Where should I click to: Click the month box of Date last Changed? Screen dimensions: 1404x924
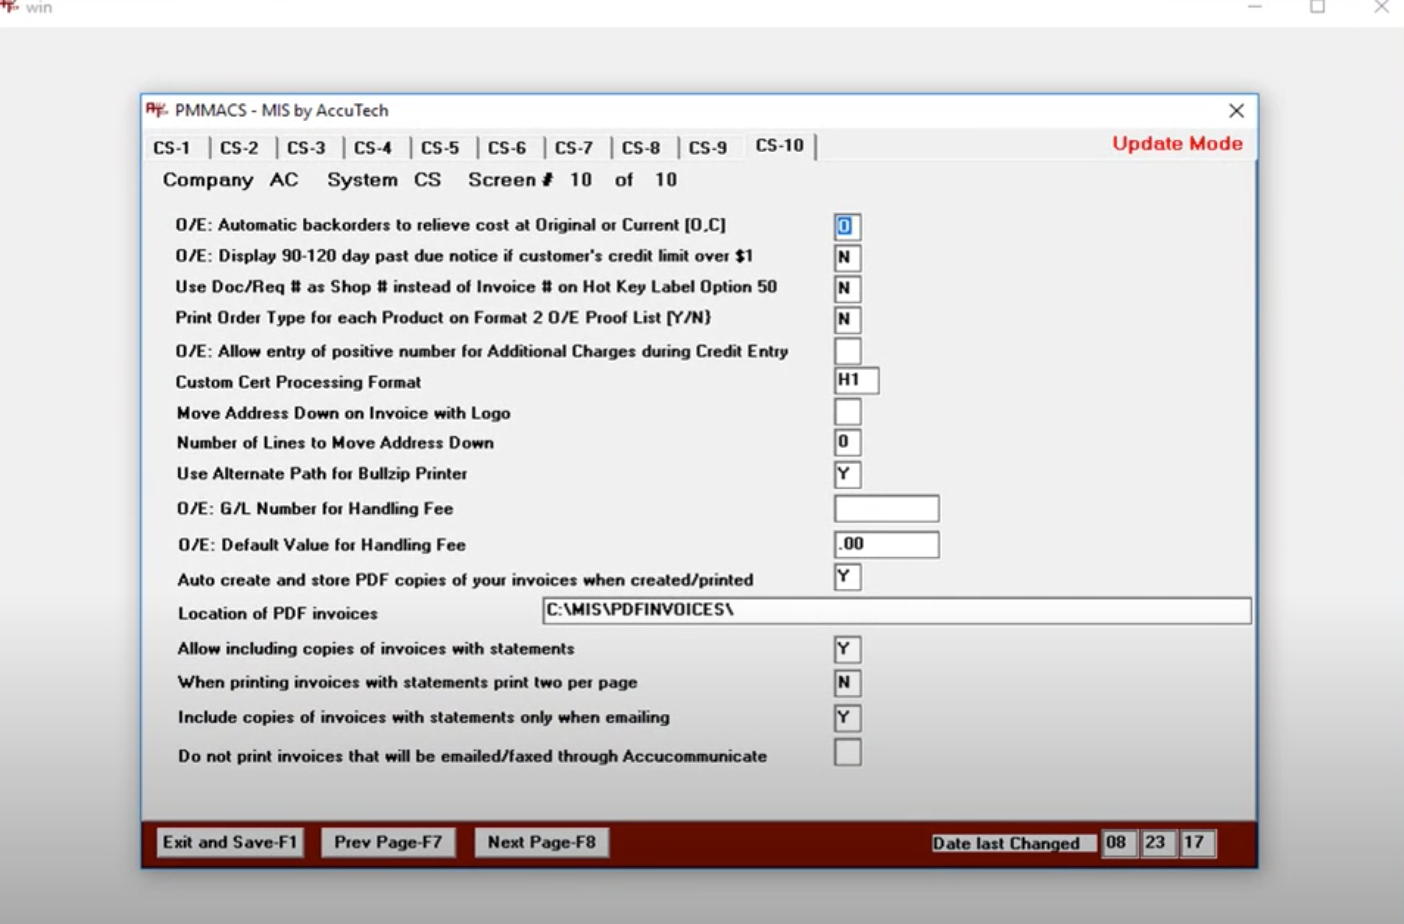[1118, 843]
